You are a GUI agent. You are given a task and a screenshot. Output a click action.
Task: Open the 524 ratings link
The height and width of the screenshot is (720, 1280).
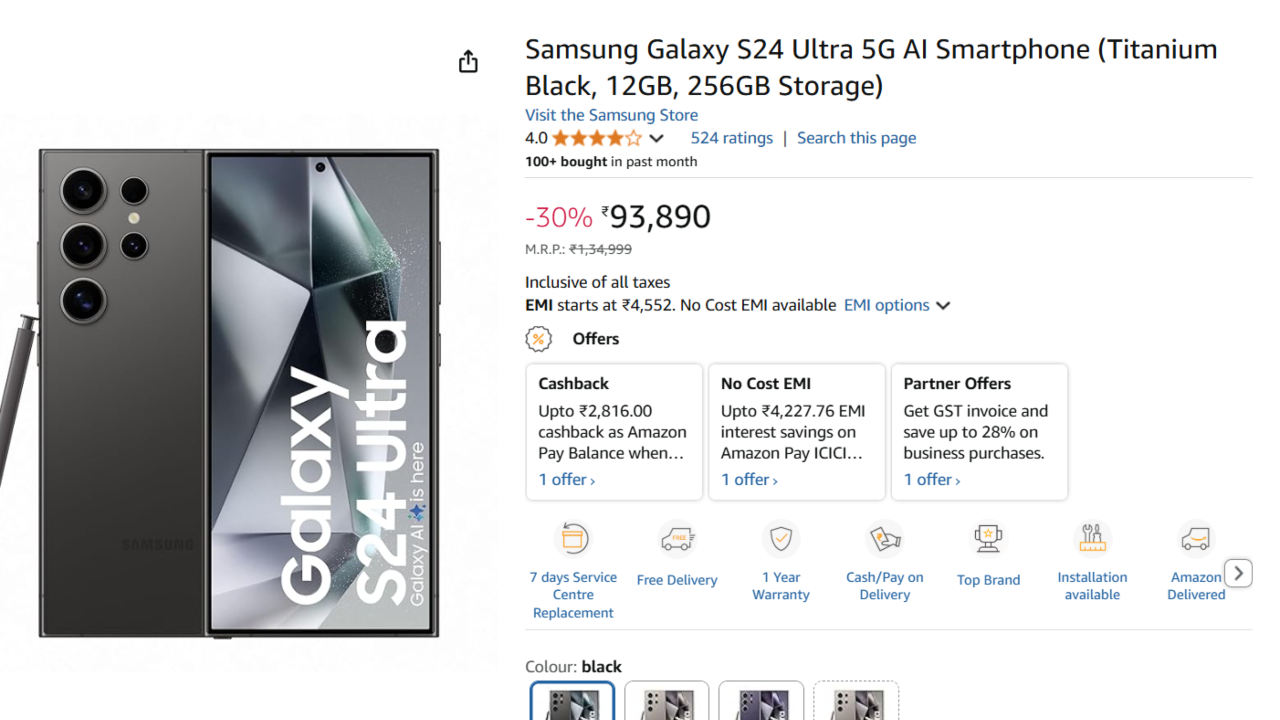point(731,138)
